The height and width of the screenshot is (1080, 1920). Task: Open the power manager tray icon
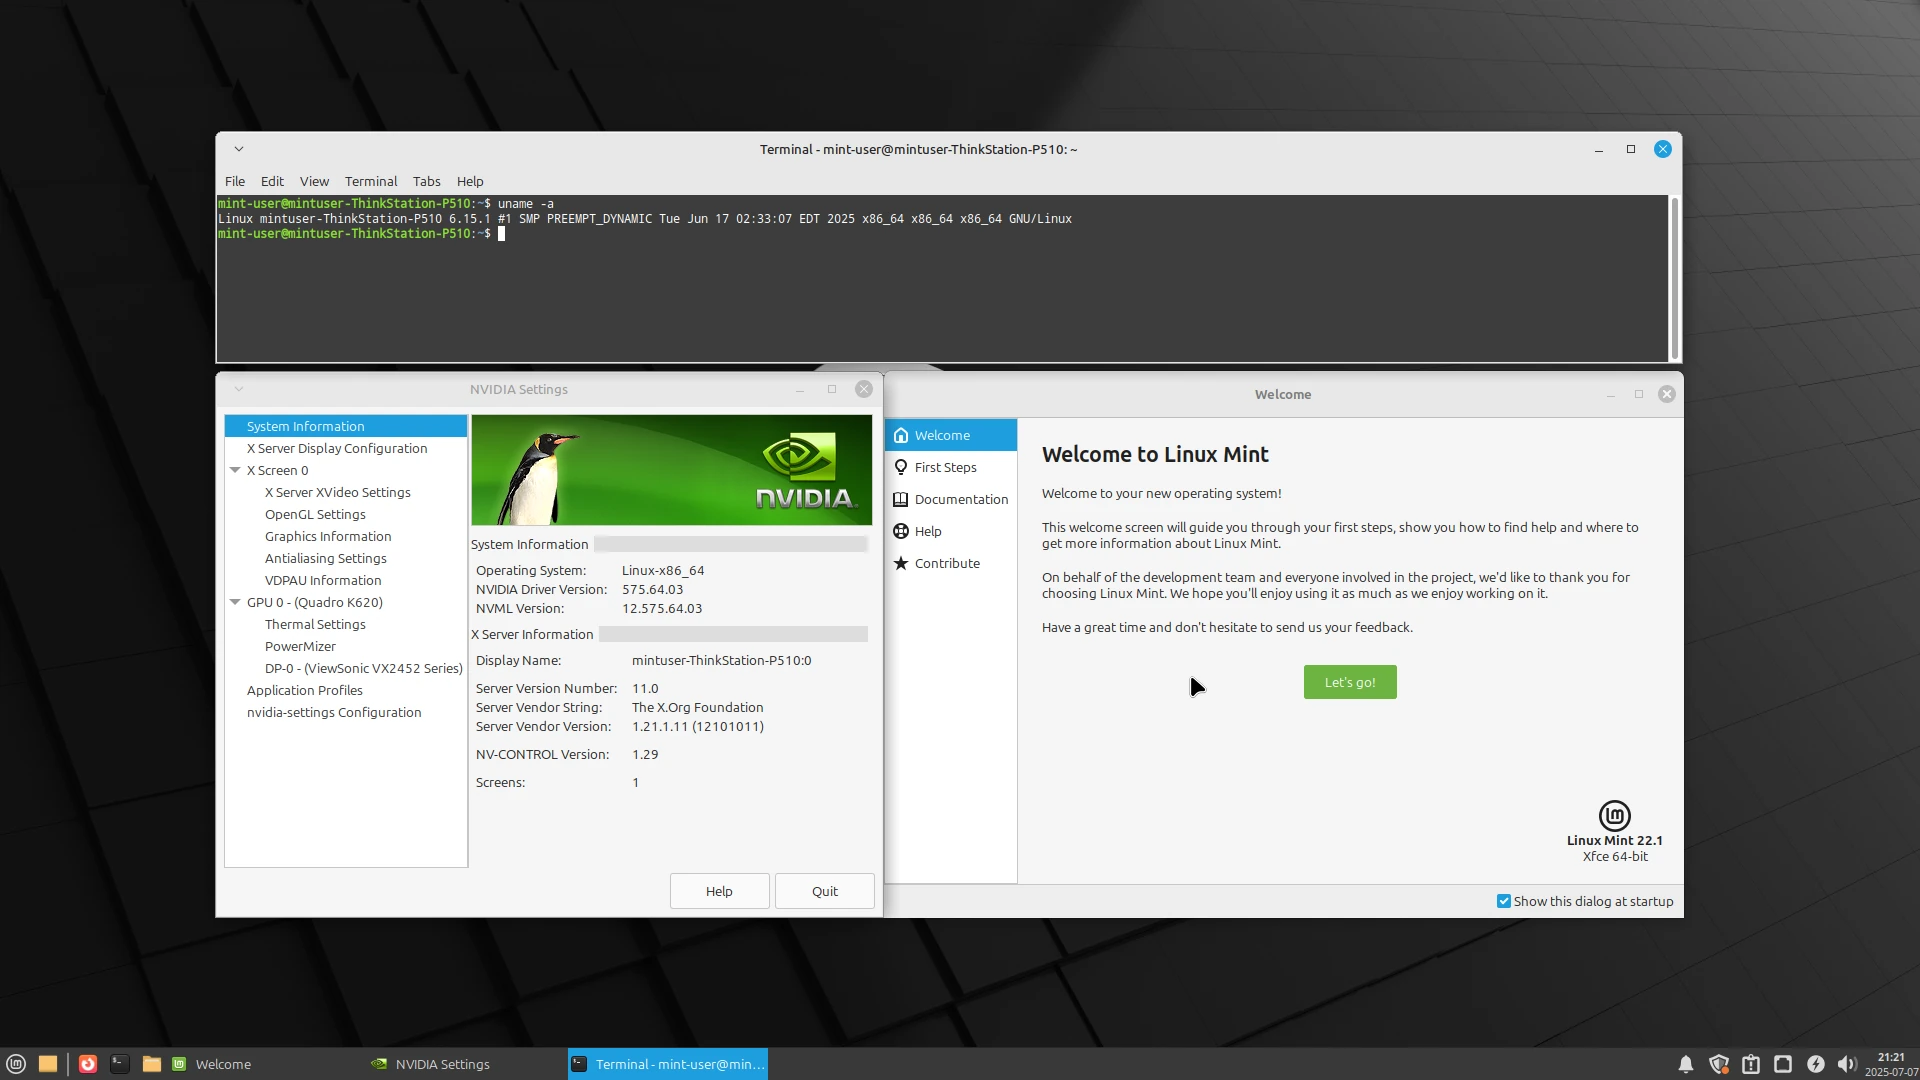coord(1815,1064)
